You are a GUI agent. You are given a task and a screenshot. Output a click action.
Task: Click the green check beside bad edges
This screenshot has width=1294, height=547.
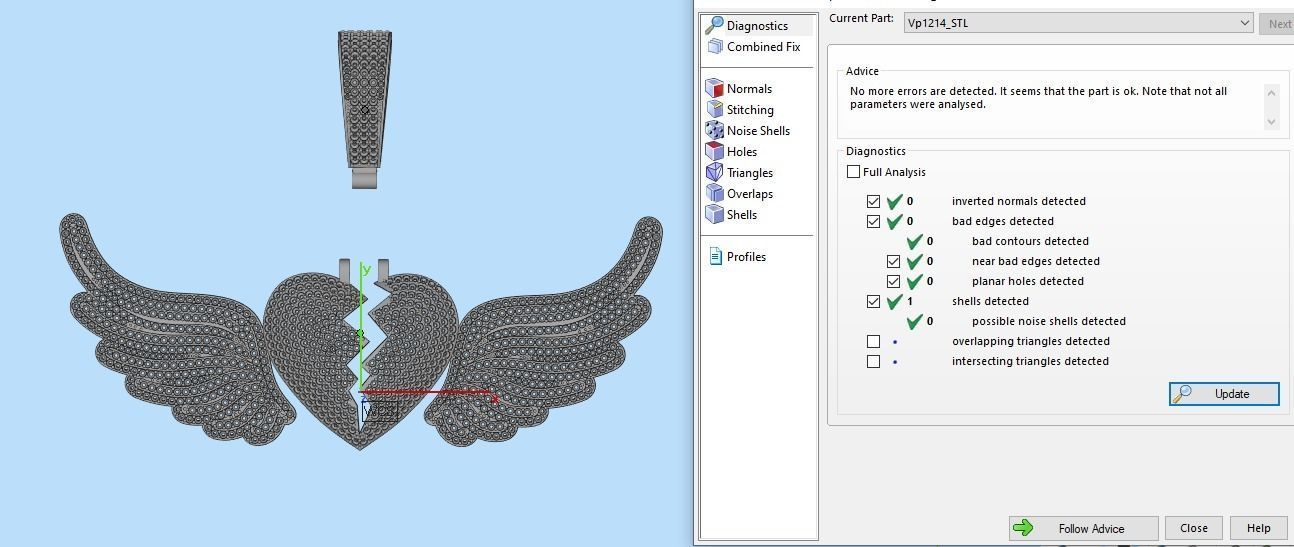[894, 221]
